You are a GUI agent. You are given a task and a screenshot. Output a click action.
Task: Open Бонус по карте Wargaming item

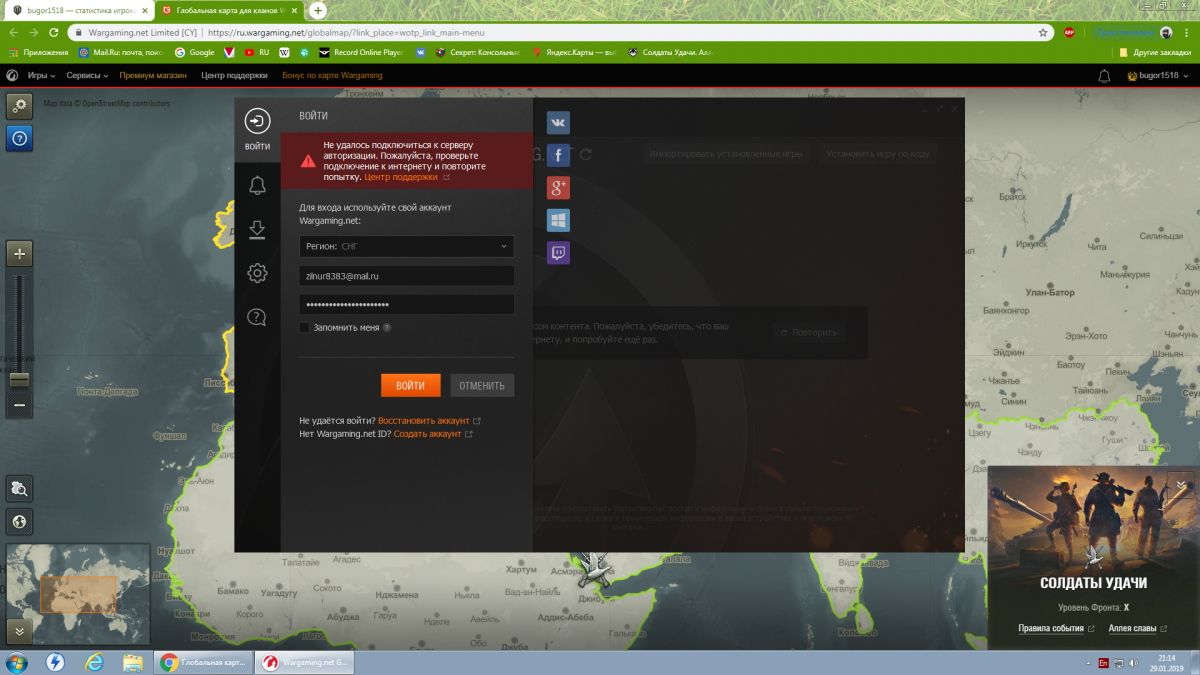pyautogui.click(x=332, y=75)
